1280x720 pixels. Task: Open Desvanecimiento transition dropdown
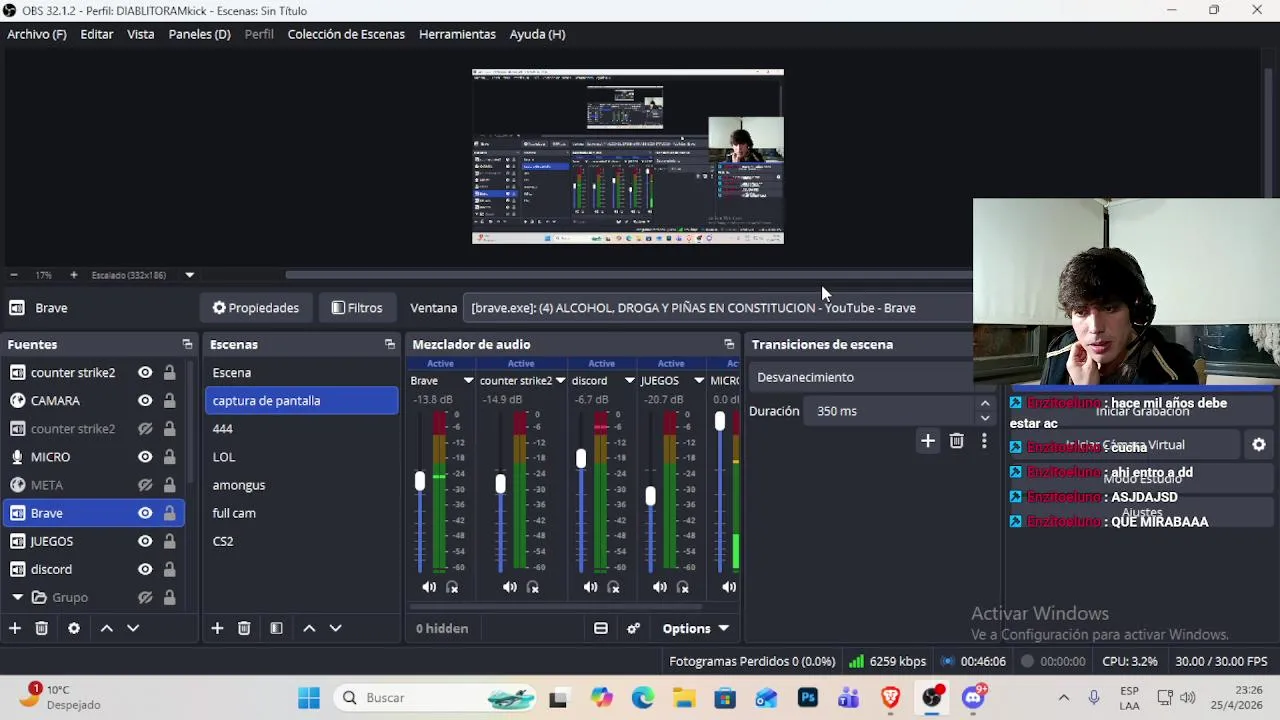tap(862, 377)
